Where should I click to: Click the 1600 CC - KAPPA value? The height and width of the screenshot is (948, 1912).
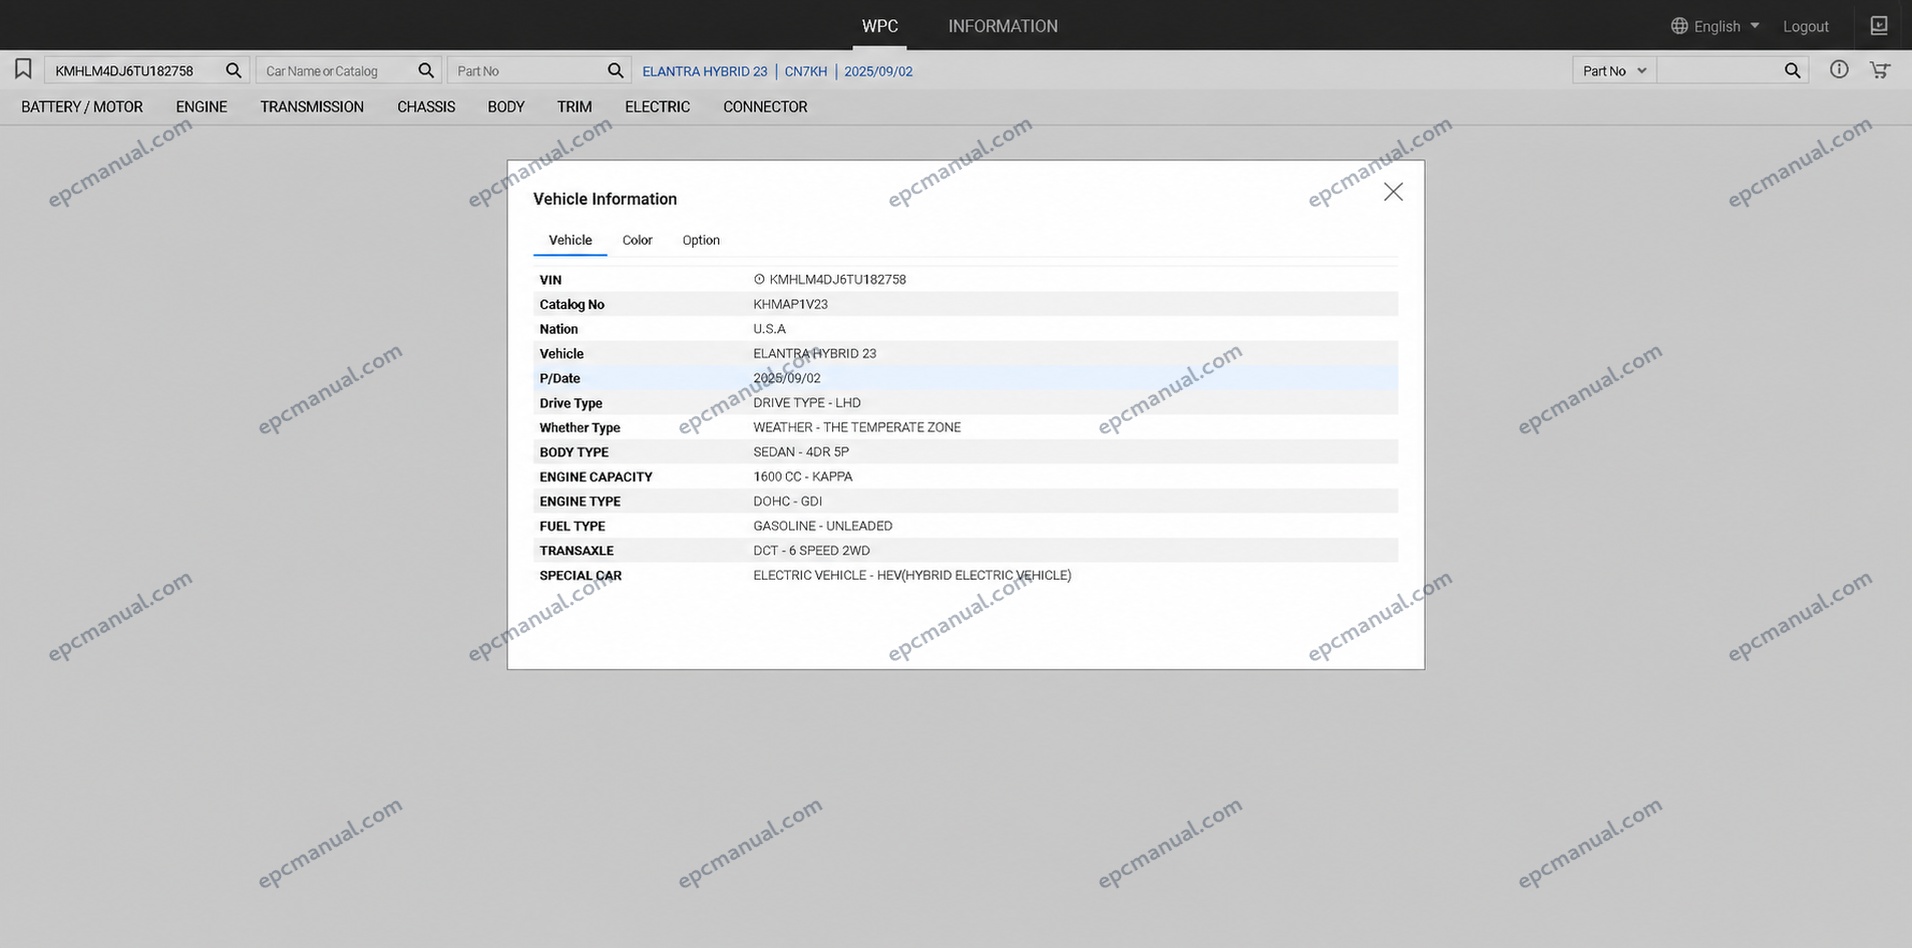pos(803,477)
